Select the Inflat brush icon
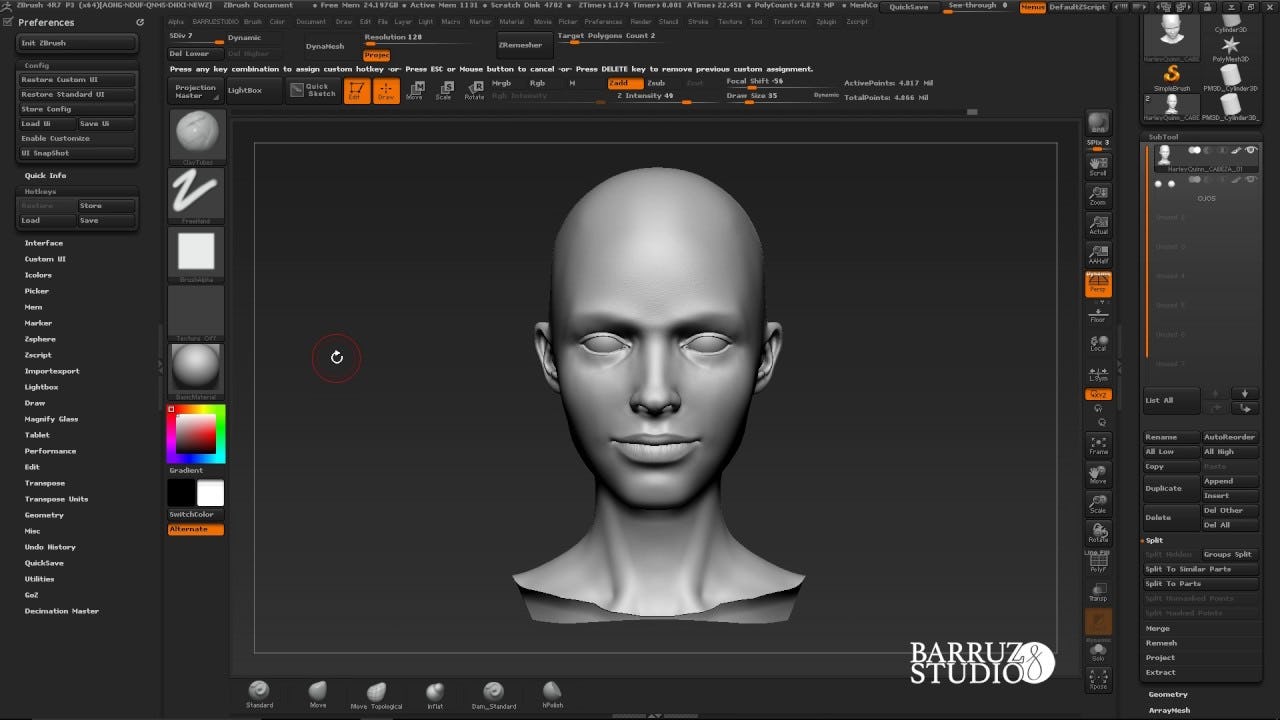This screenshot has height=720, width=1280. [x=435, y=692]
